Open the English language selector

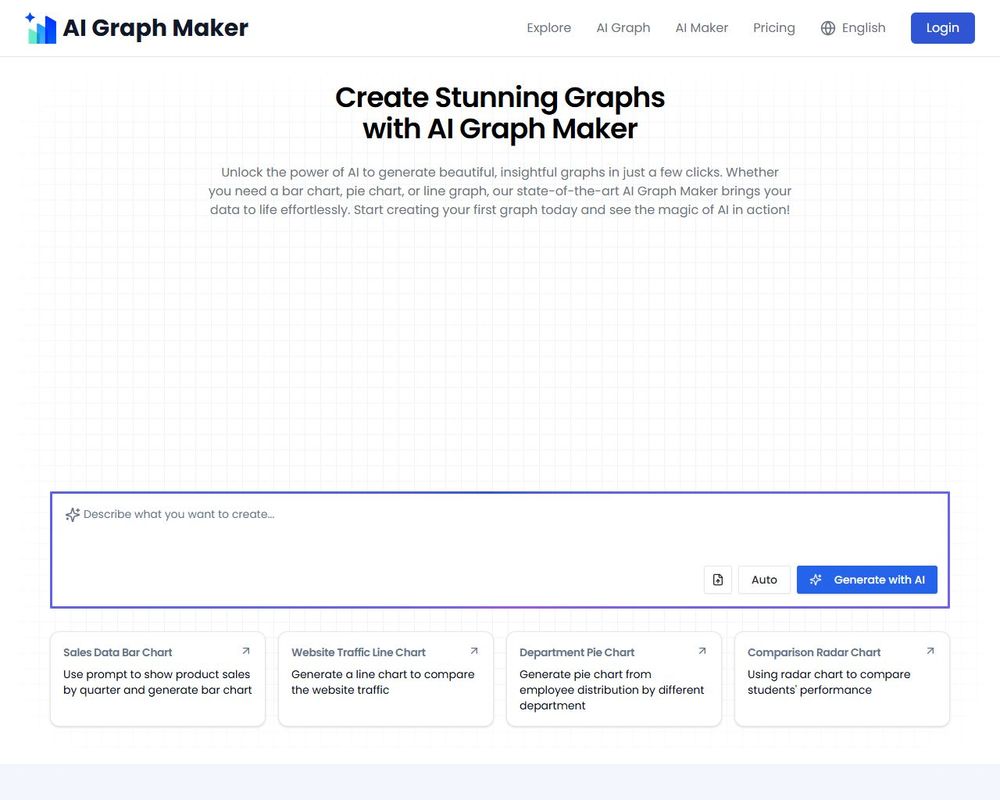coord(853,28)
